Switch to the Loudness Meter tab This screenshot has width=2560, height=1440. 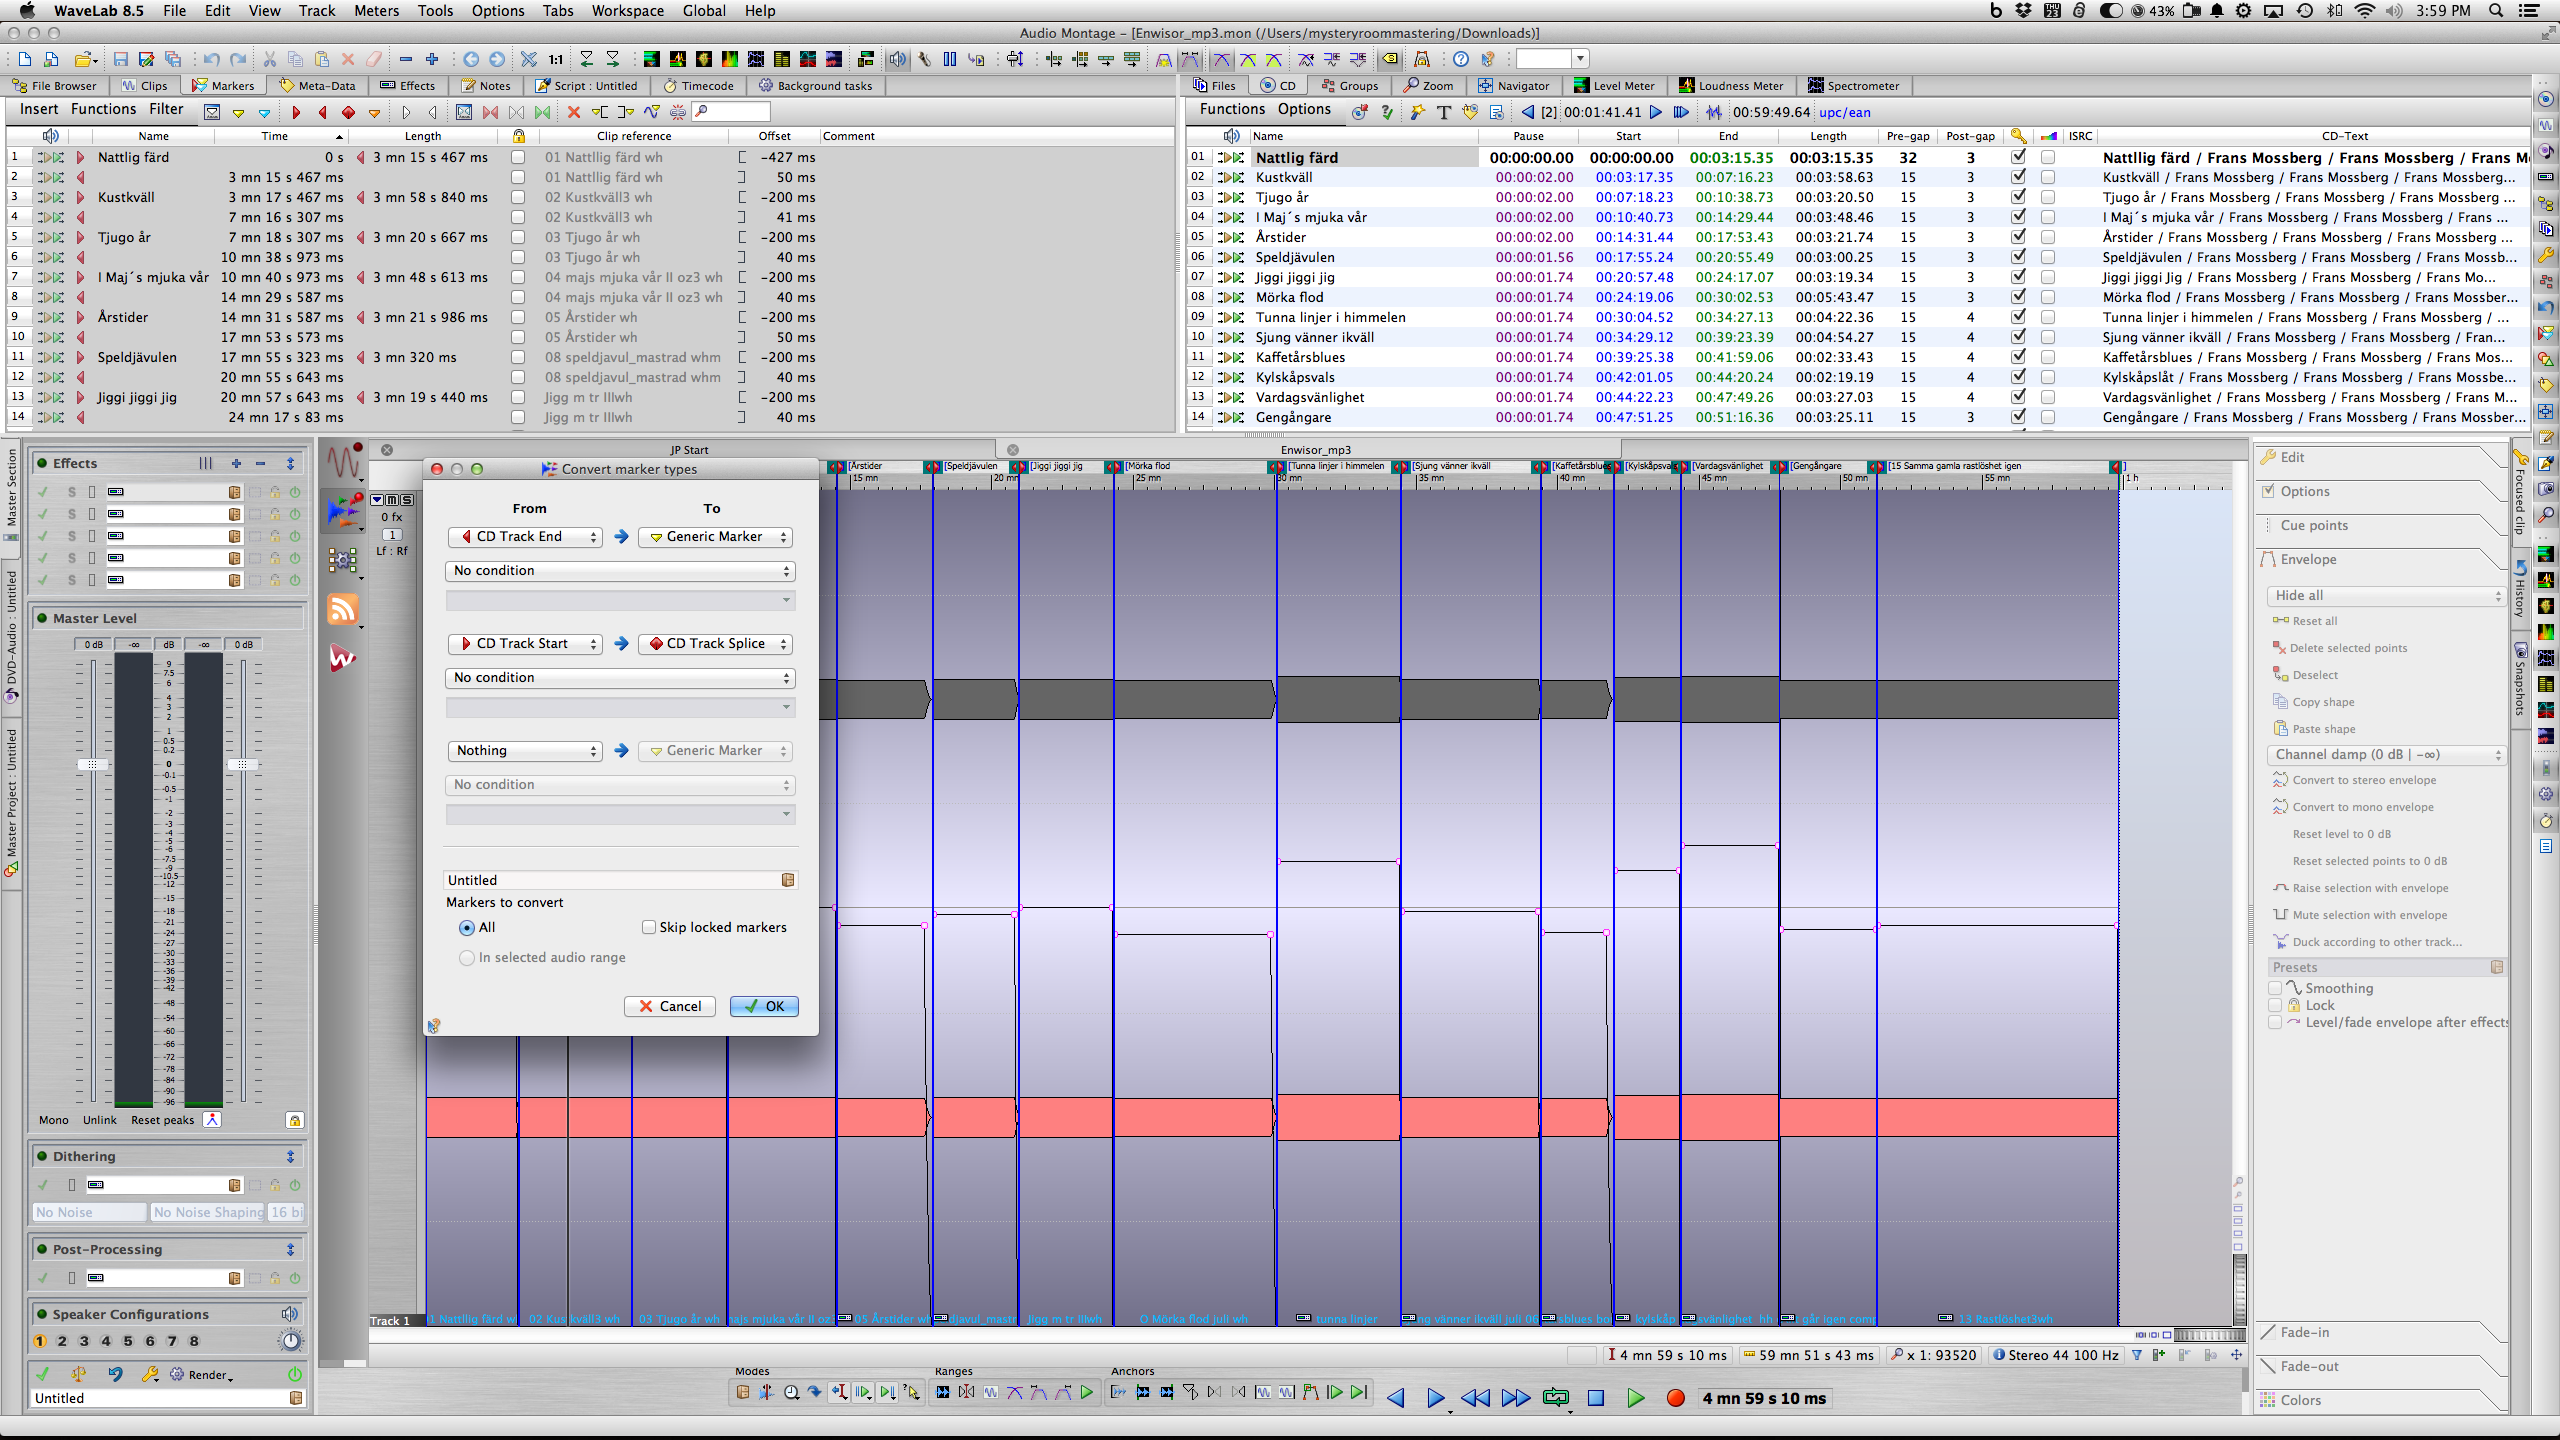tap(1730, 86)
